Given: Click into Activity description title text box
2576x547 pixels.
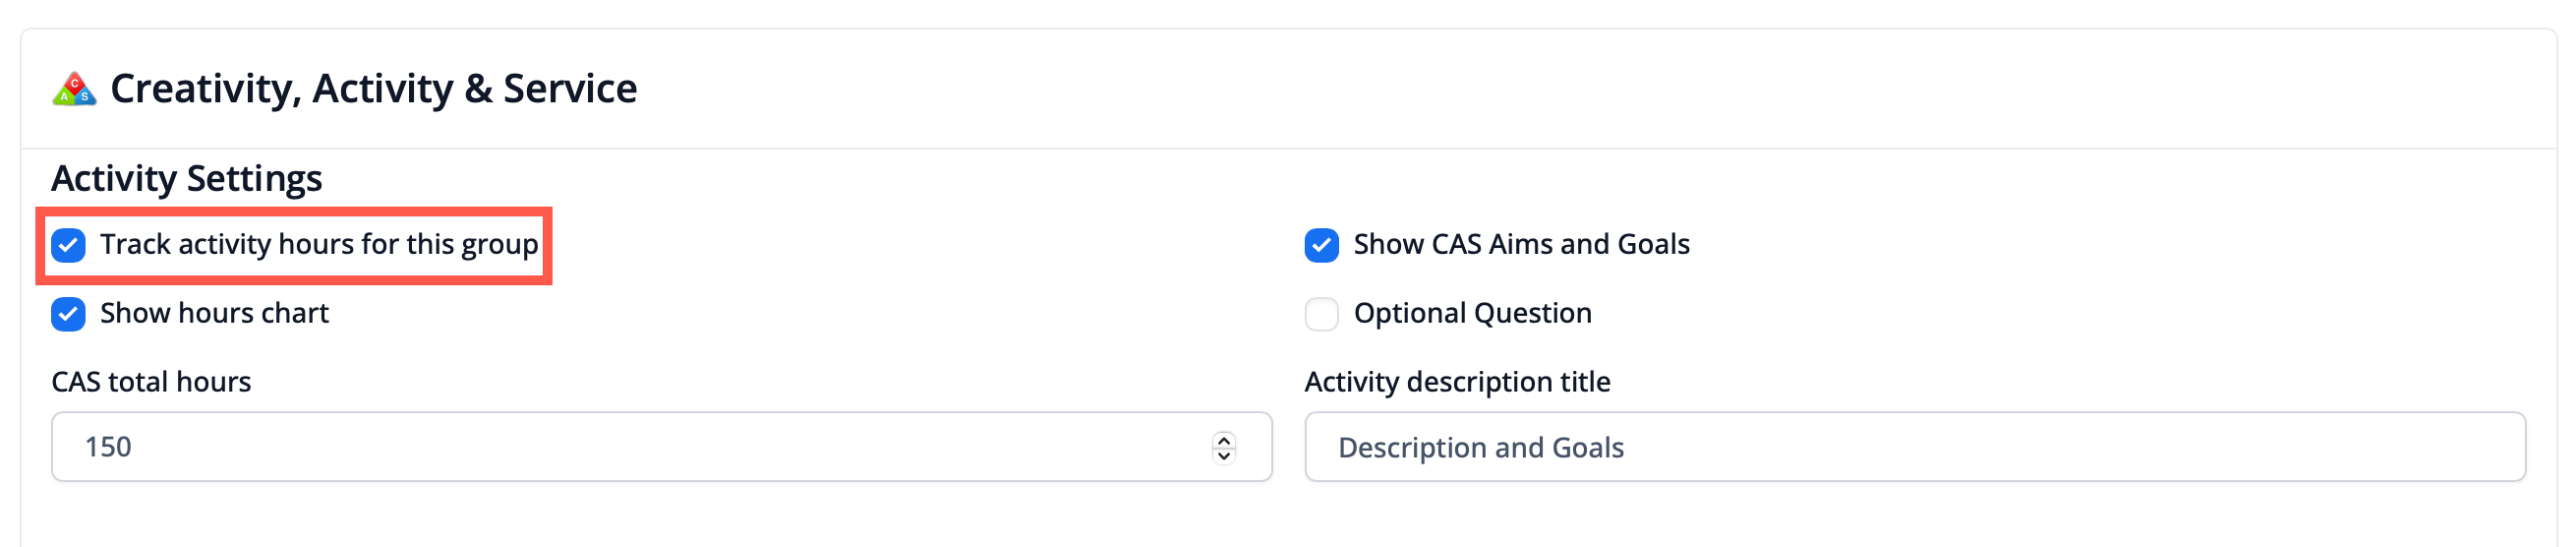Looking at the screenshot, I should (x=1914, y=447).
